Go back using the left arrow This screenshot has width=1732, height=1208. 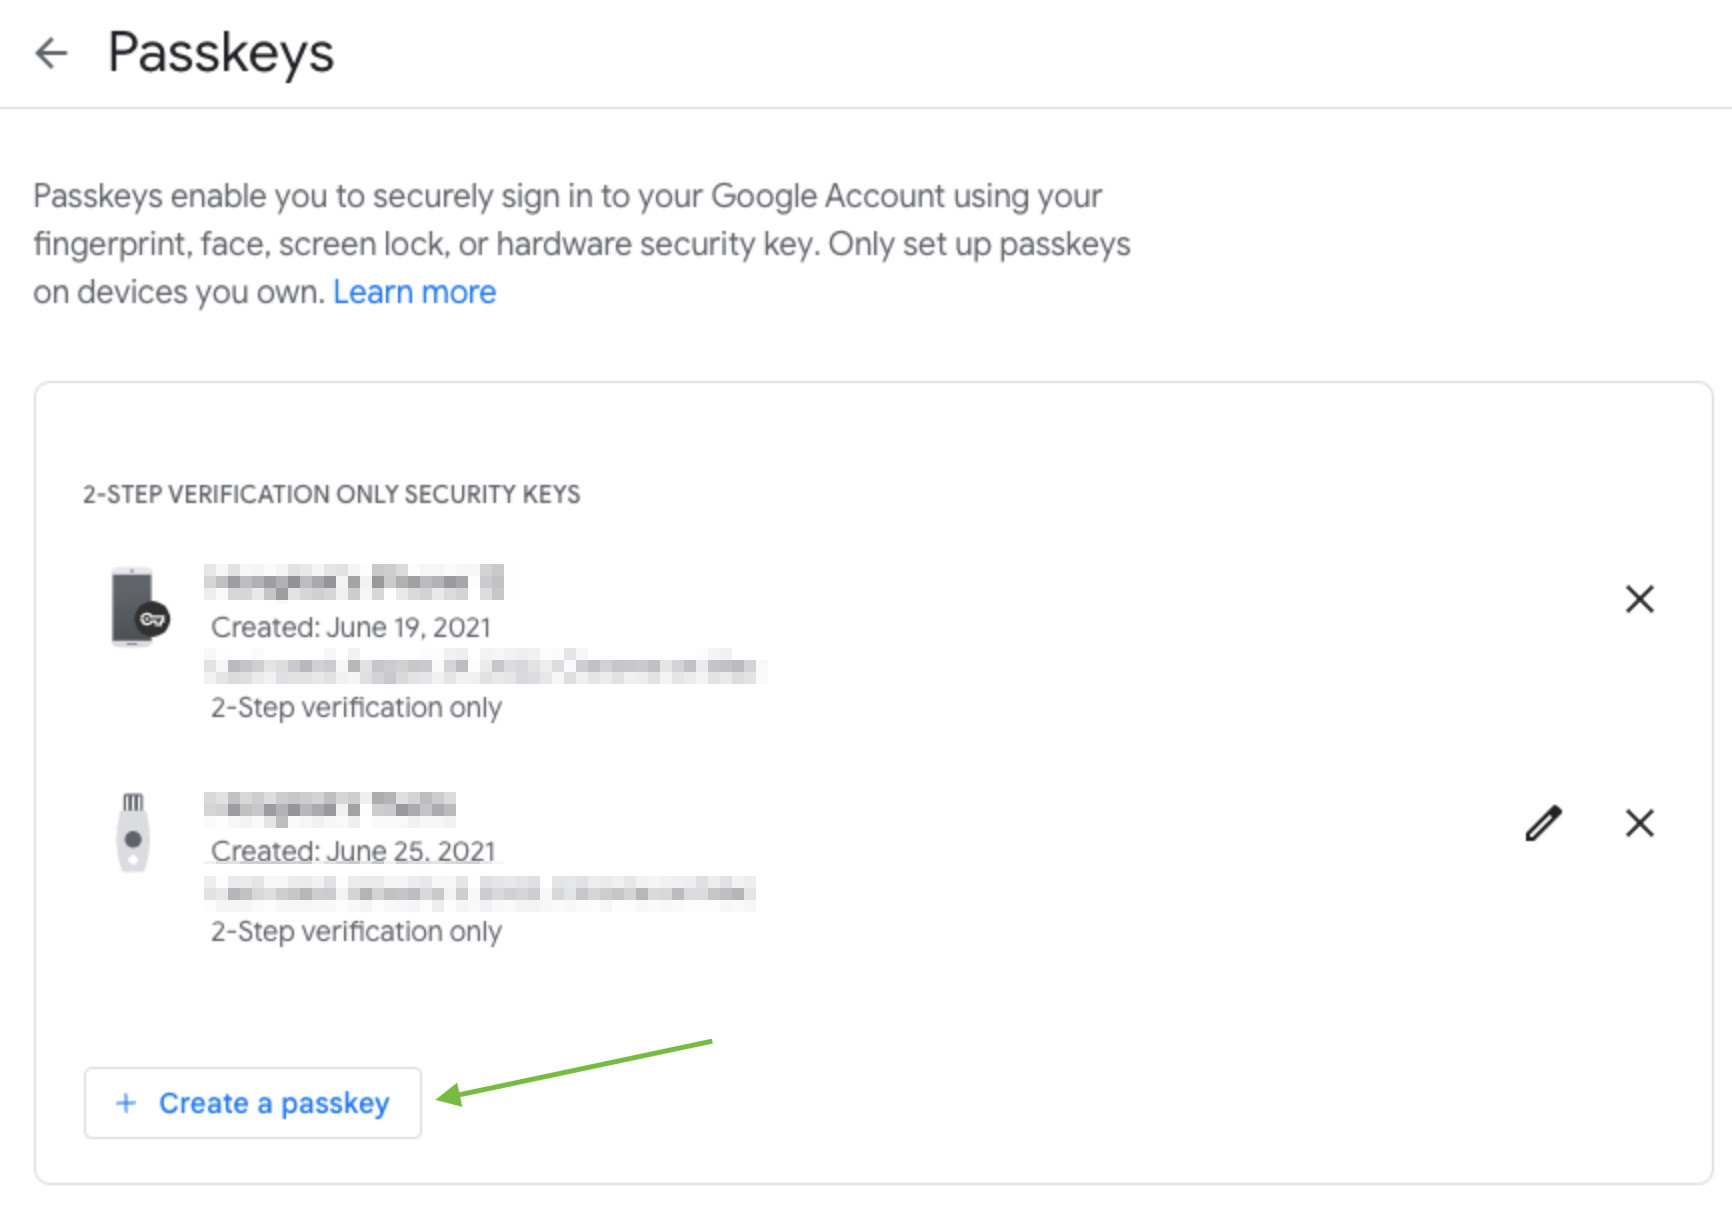[x=51, y=53]
